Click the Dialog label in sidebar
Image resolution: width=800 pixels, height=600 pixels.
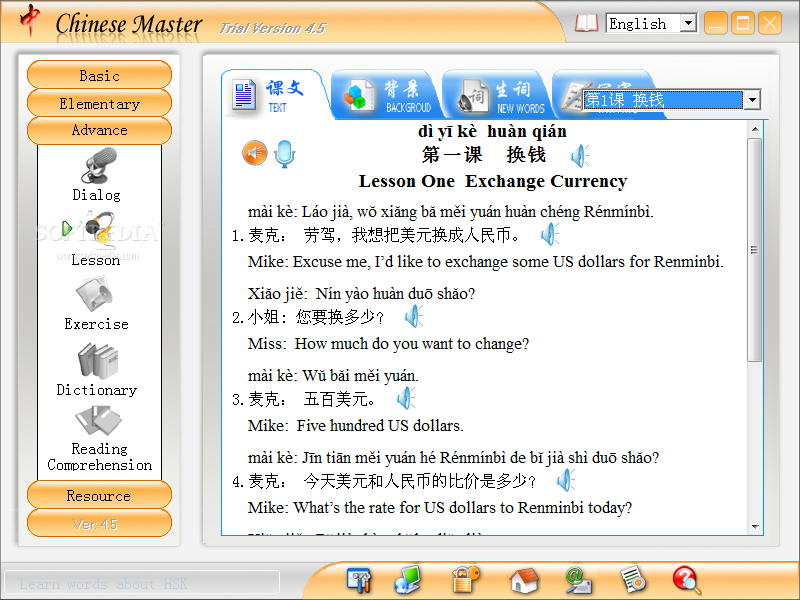pos(96,195)
